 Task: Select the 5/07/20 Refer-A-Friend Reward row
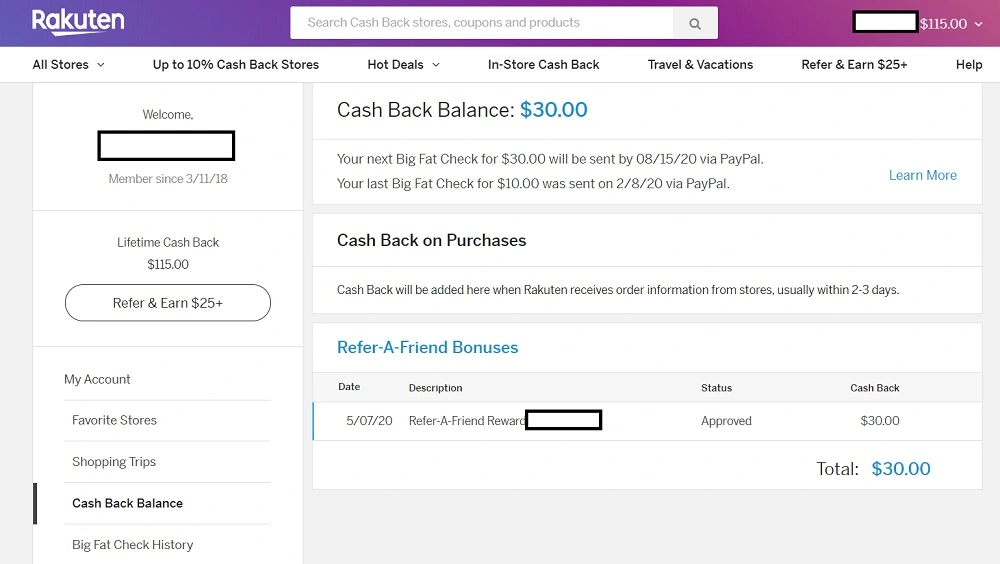(647, 420)
